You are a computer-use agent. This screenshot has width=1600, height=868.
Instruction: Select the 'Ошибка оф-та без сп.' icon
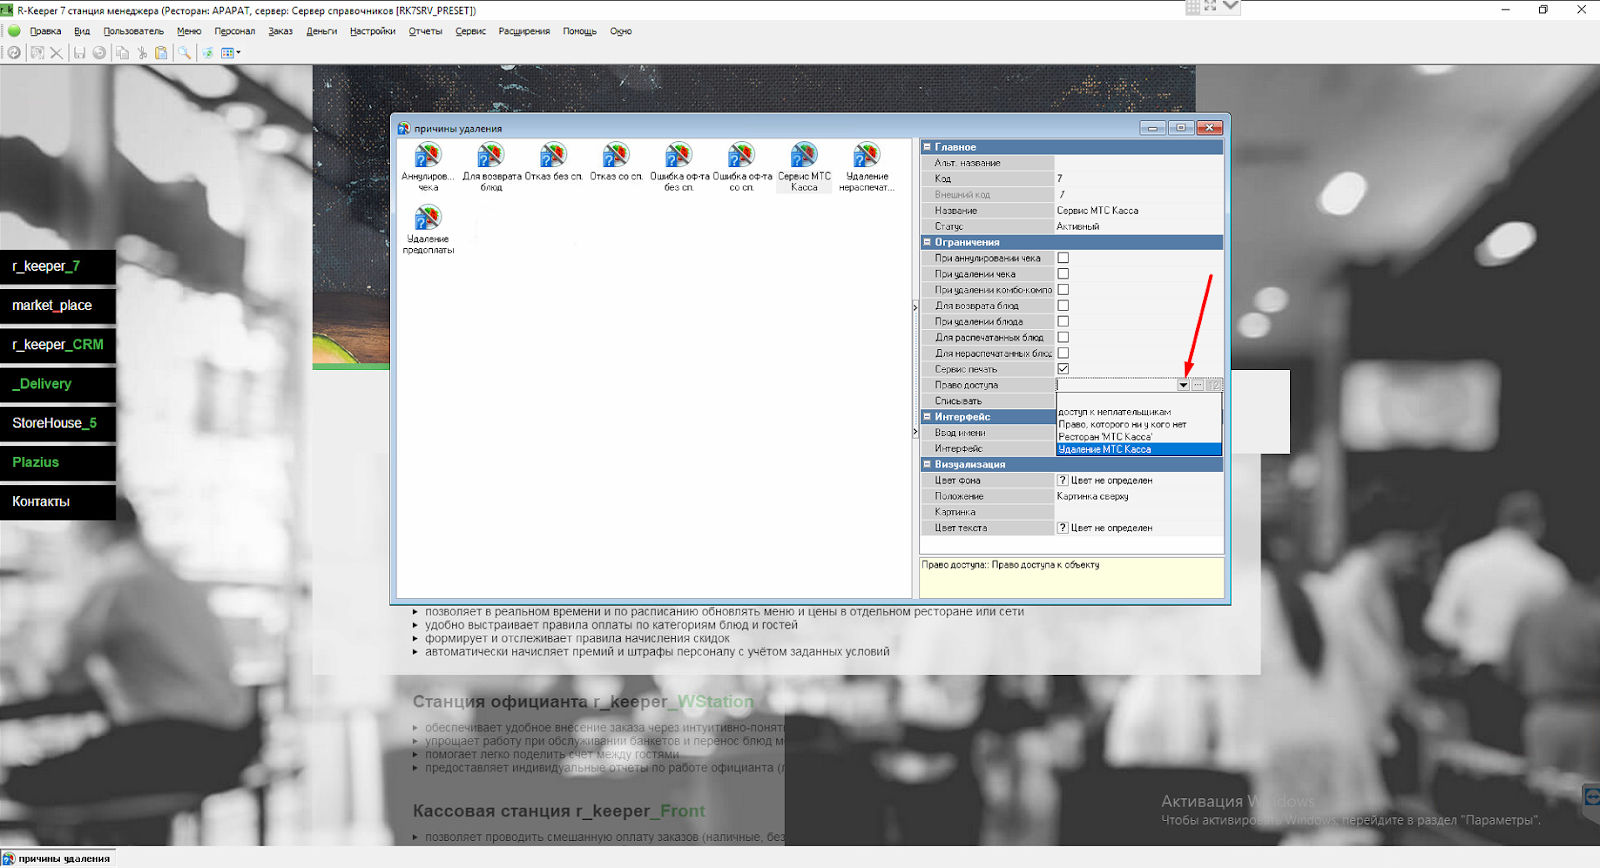click(679, 167)
